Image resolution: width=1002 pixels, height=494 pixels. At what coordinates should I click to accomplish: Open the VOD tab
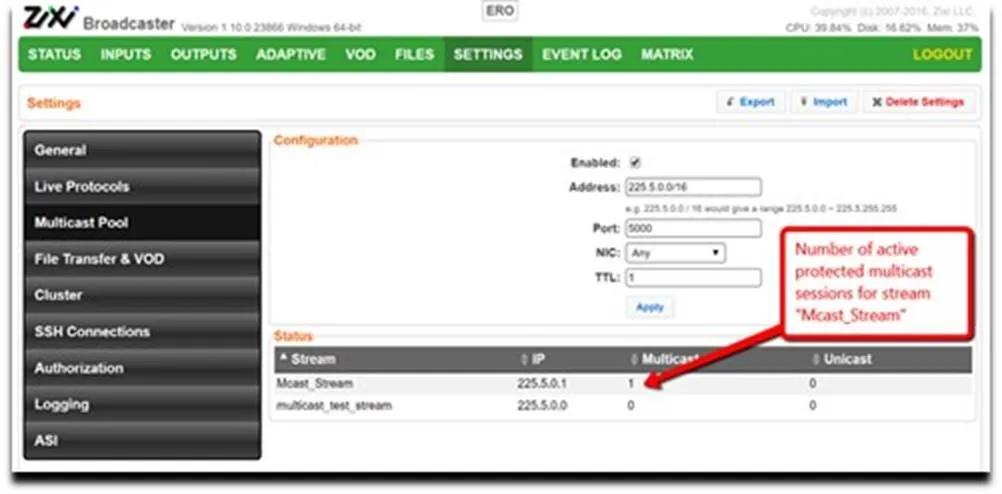pos(360,54)
